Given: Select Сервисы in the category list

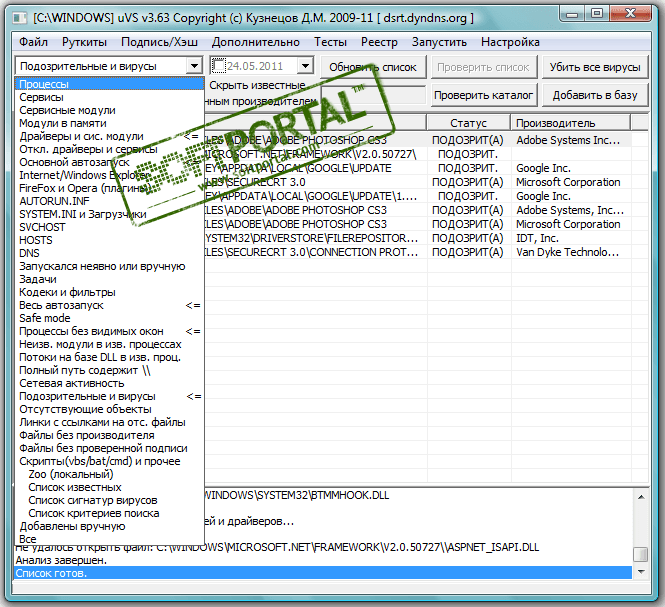Looking at the screenshot, I should coord(109,97).
